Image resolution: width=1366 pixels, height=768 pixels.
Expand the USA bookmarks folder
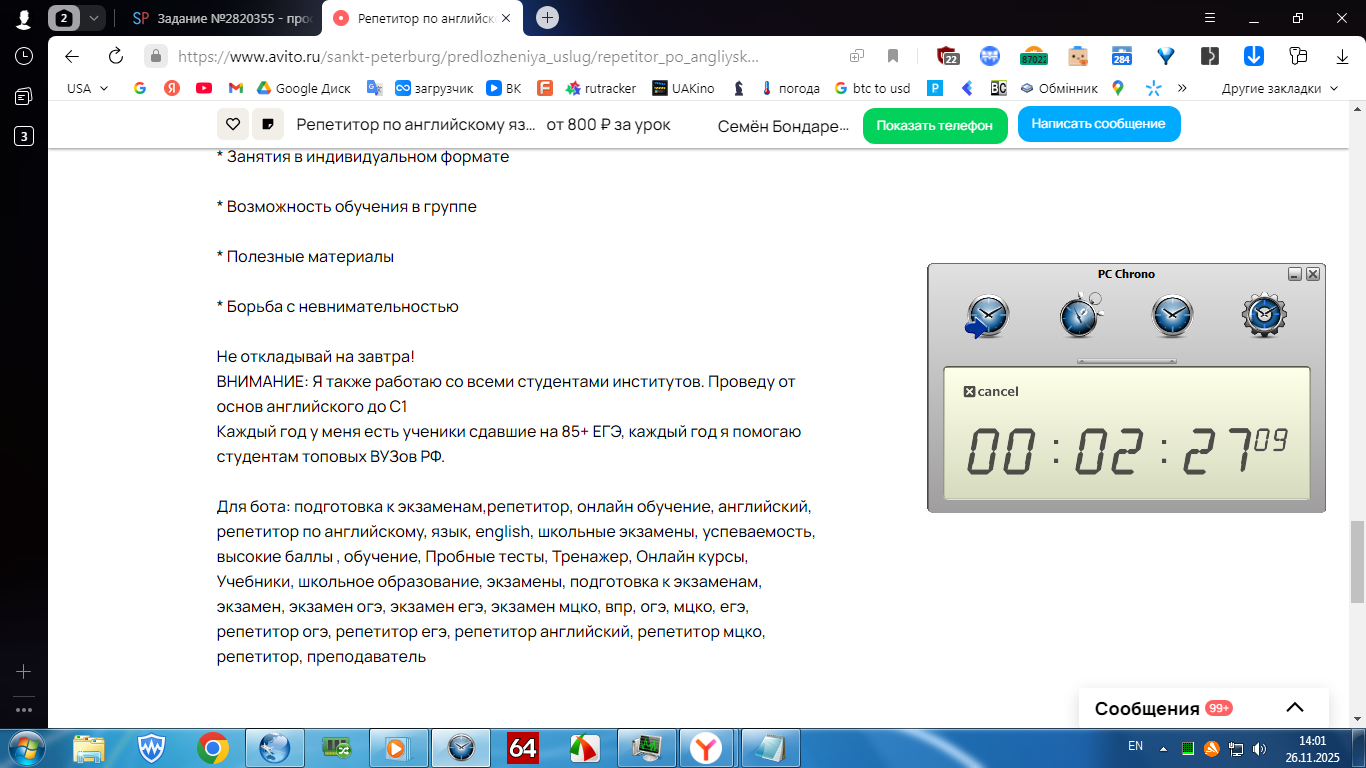87,88
